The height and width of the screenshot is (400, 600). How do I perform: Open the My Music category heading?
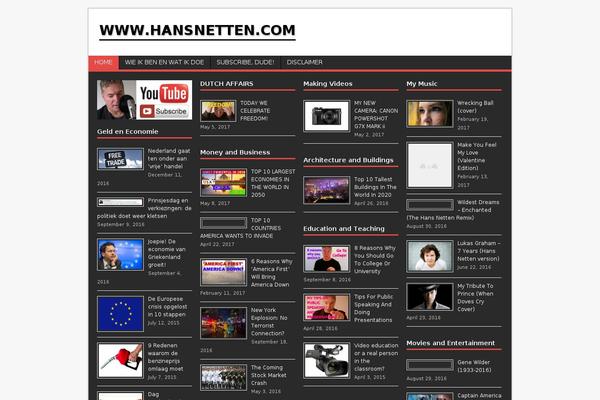422,83
